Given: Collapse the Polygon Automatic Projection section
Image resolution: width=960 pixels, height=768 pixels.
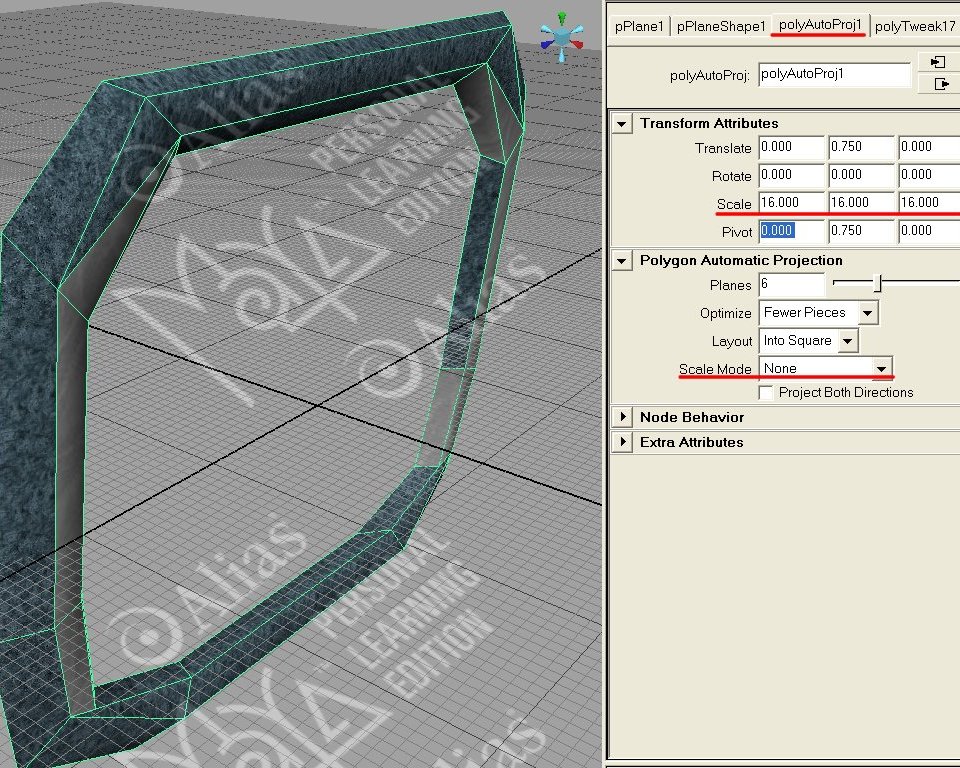Looking at the screenshot, I should click(622, 260).
